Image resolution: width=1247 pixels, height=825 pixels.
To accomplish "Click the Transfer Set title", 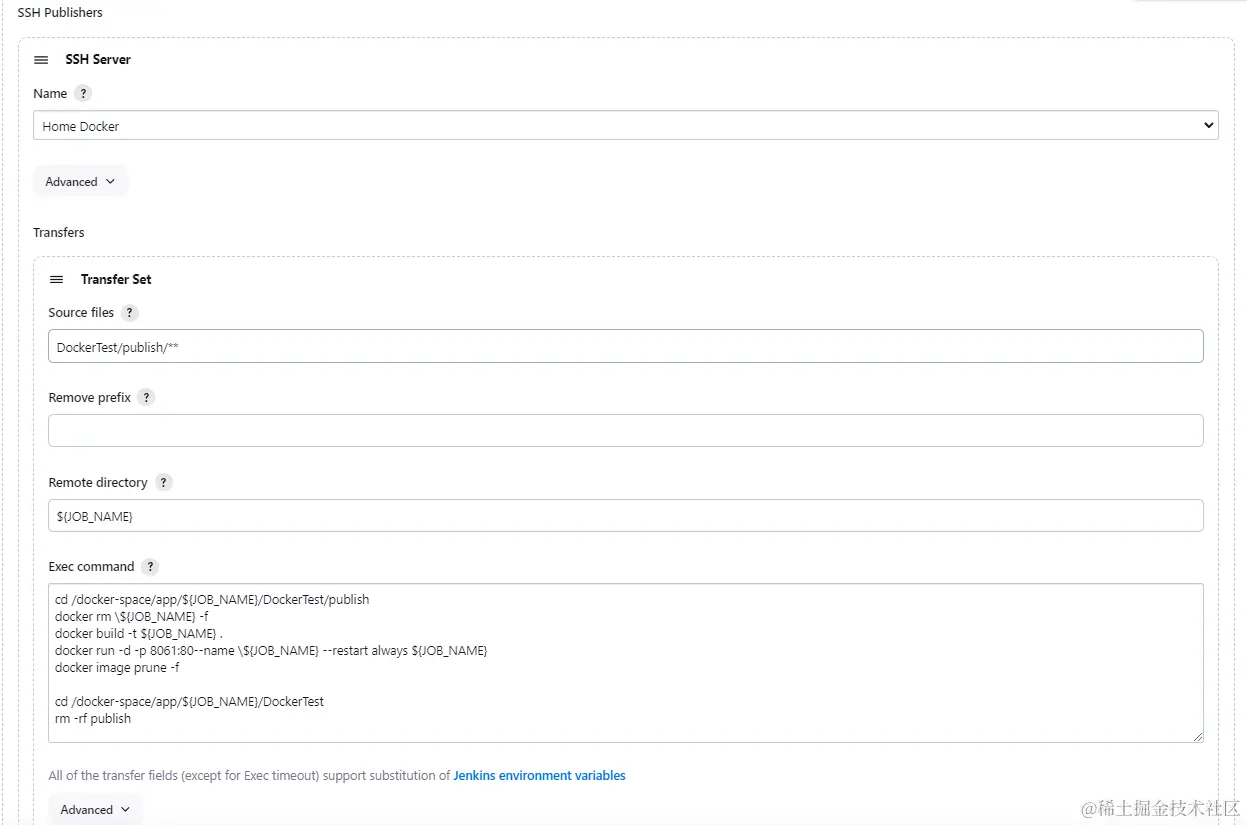I will click(x=116, y=279).
